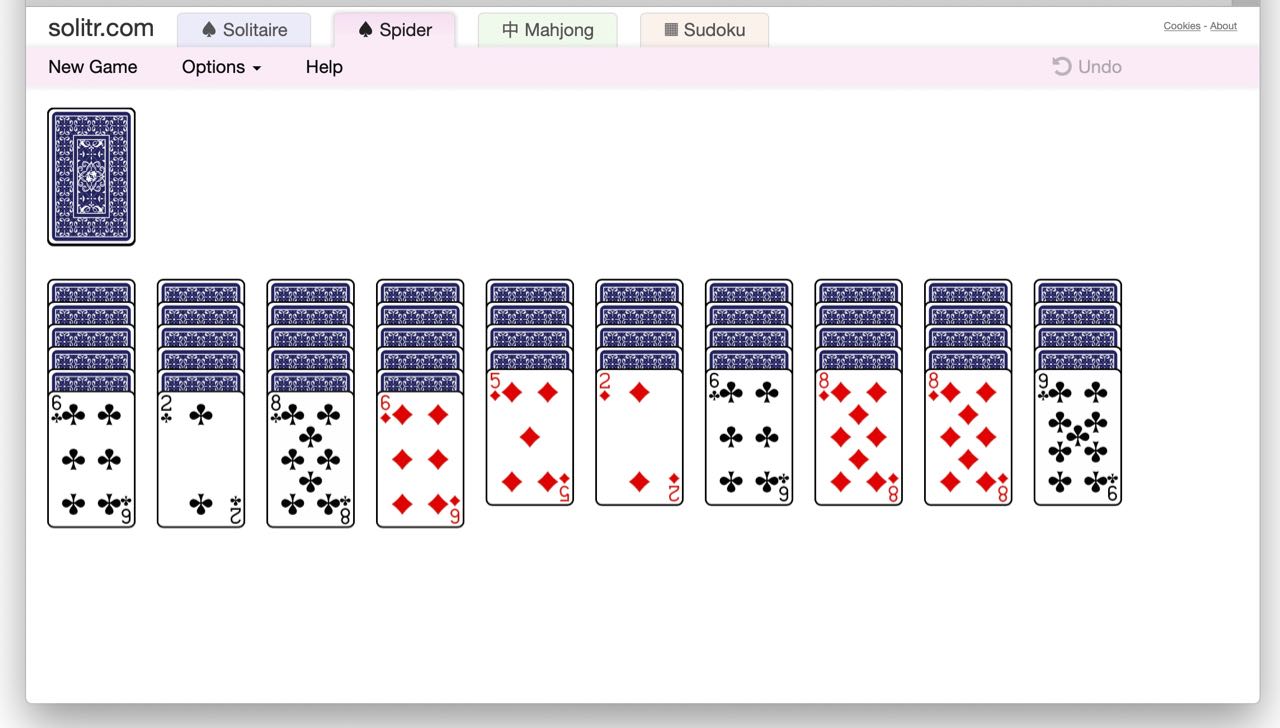The width and height of the screenshot is (1280, 728).
Task: Open the Options dropdown menu
Action: 221,67
